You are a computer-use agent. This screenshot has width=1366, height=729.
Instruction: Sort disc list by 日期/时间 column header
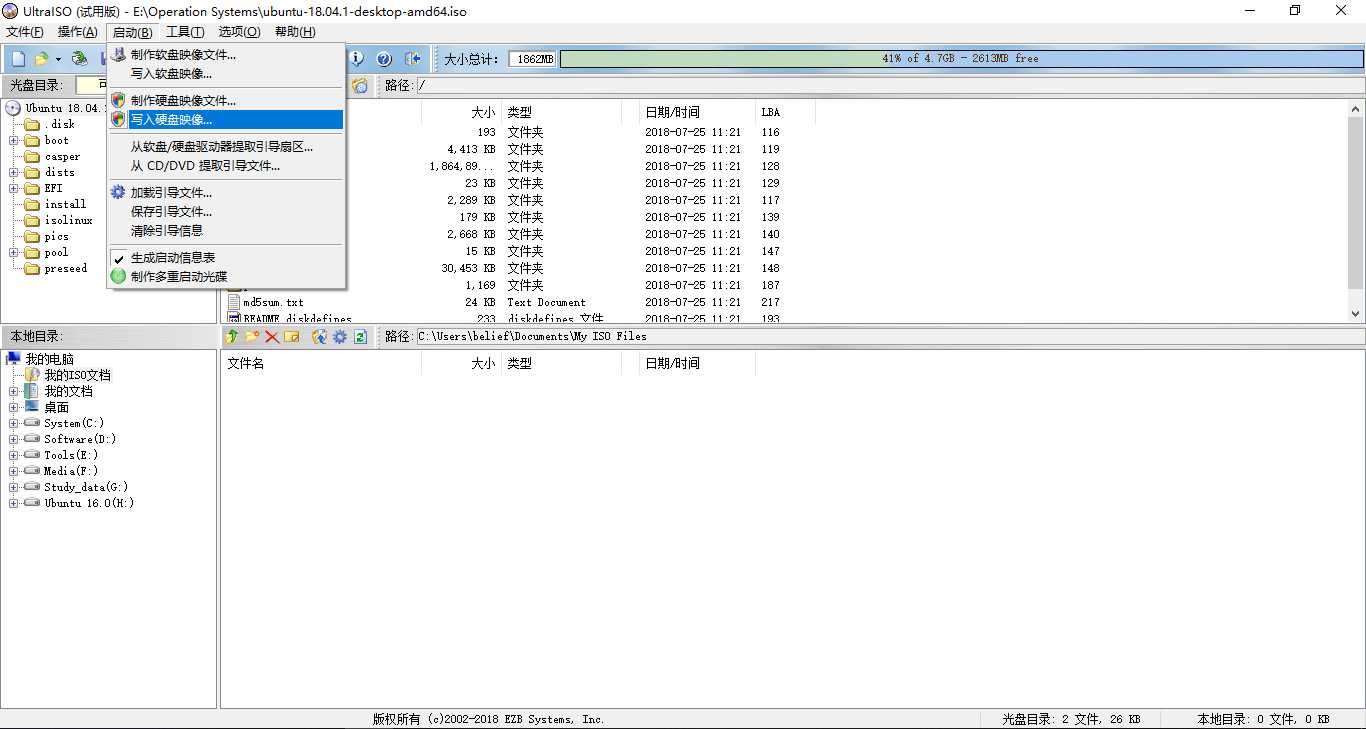point(697,112)
